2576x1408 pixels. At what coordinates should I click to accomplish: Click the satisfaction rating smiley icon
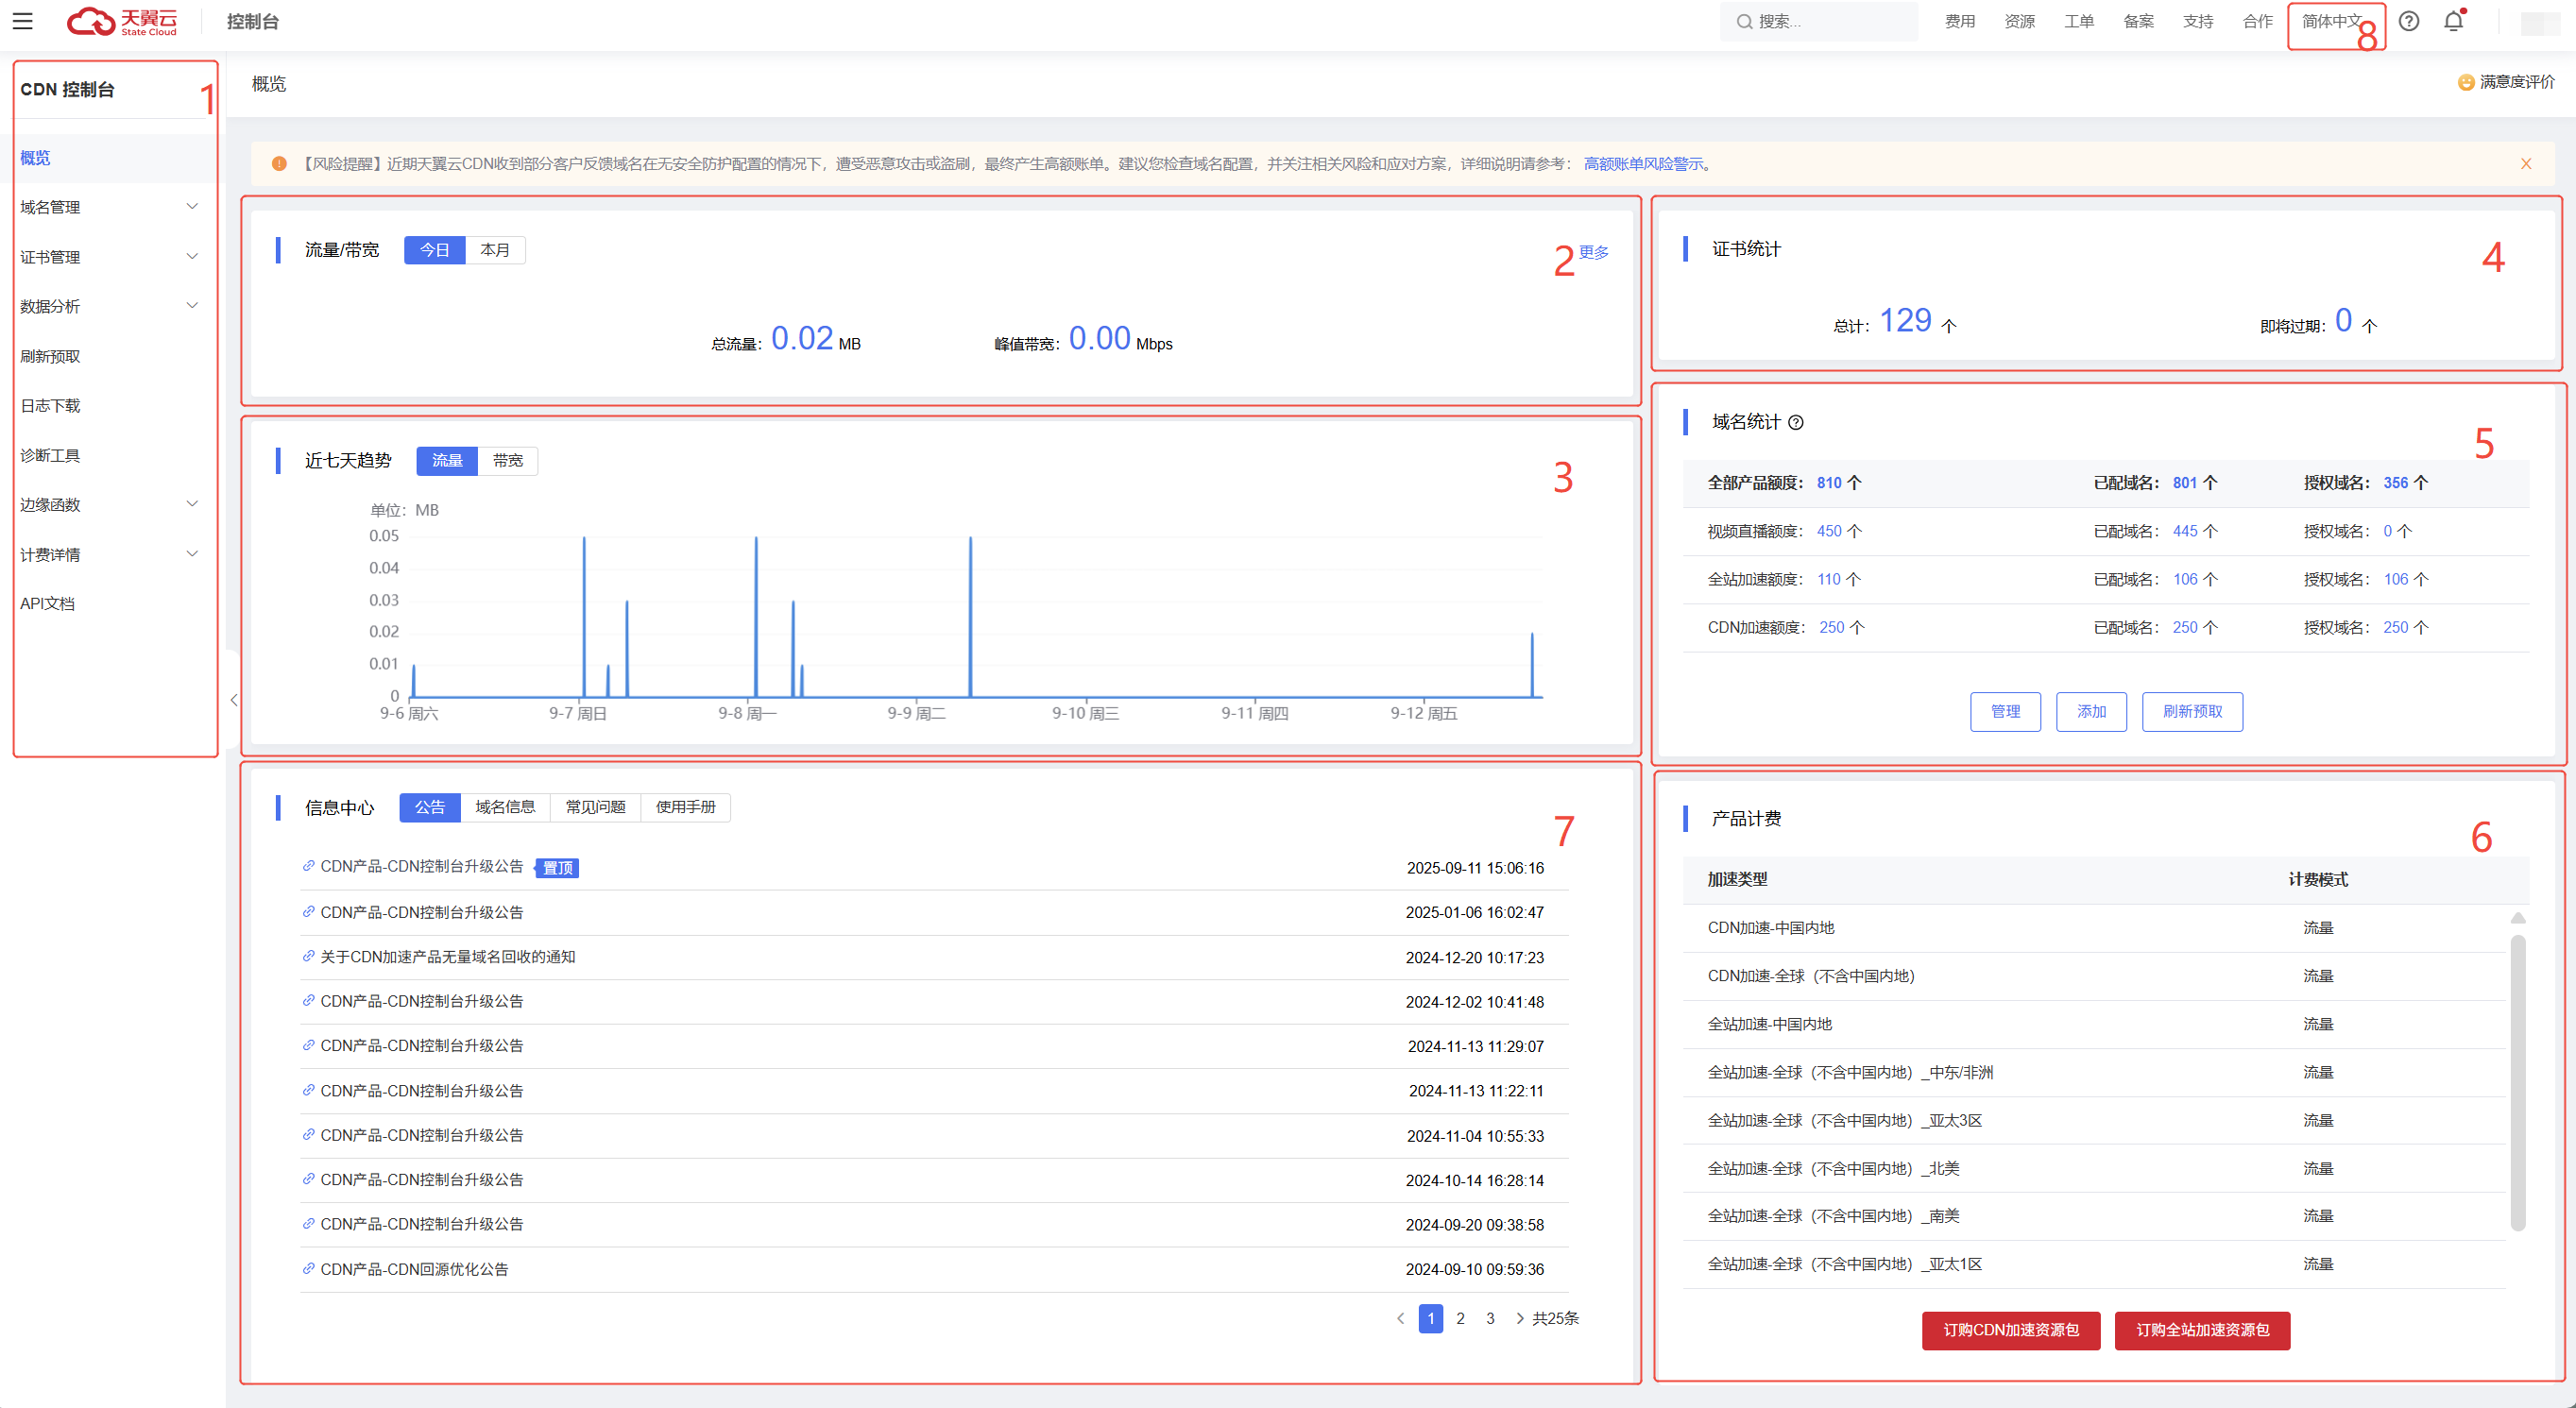[x=2466, y=83]
